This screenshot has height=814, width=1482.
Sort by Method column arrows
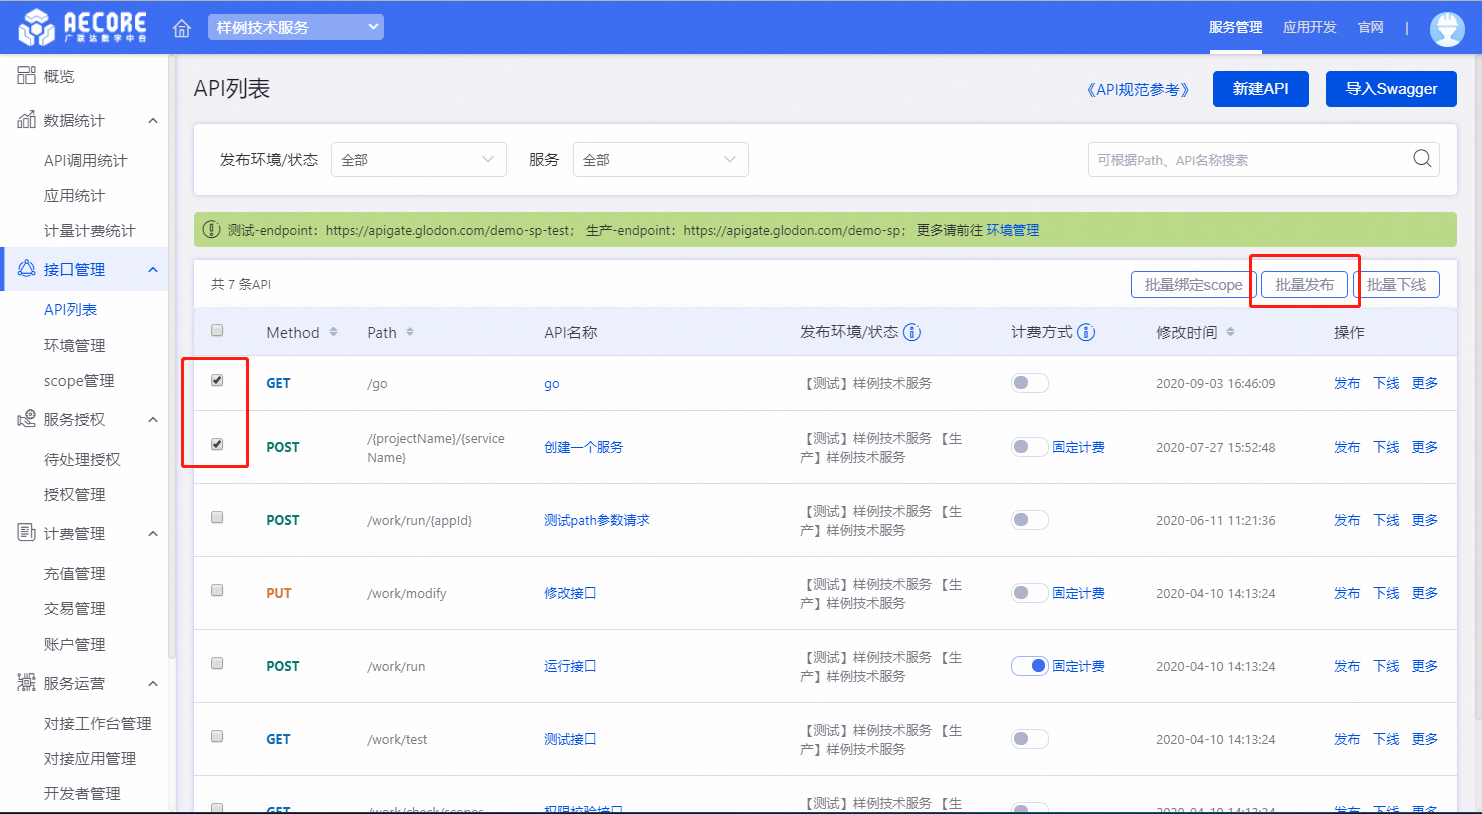click(333, 332)
